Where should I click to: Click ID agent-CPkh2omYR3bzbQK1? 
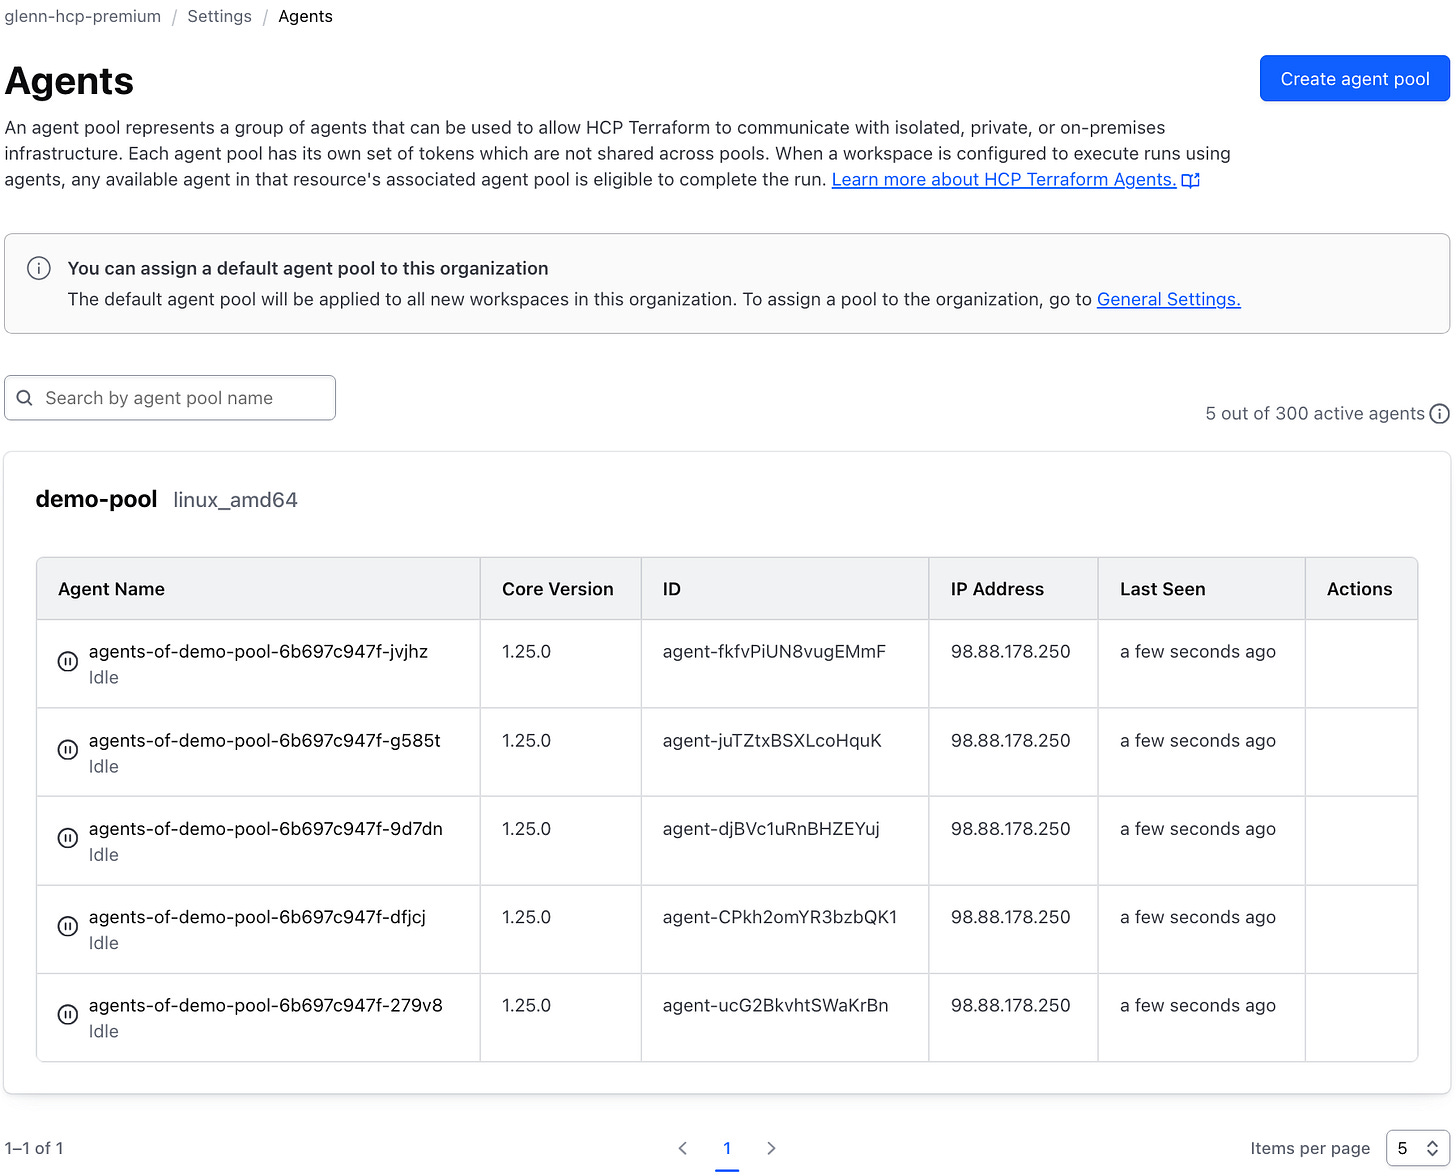(x=780, y=916)
